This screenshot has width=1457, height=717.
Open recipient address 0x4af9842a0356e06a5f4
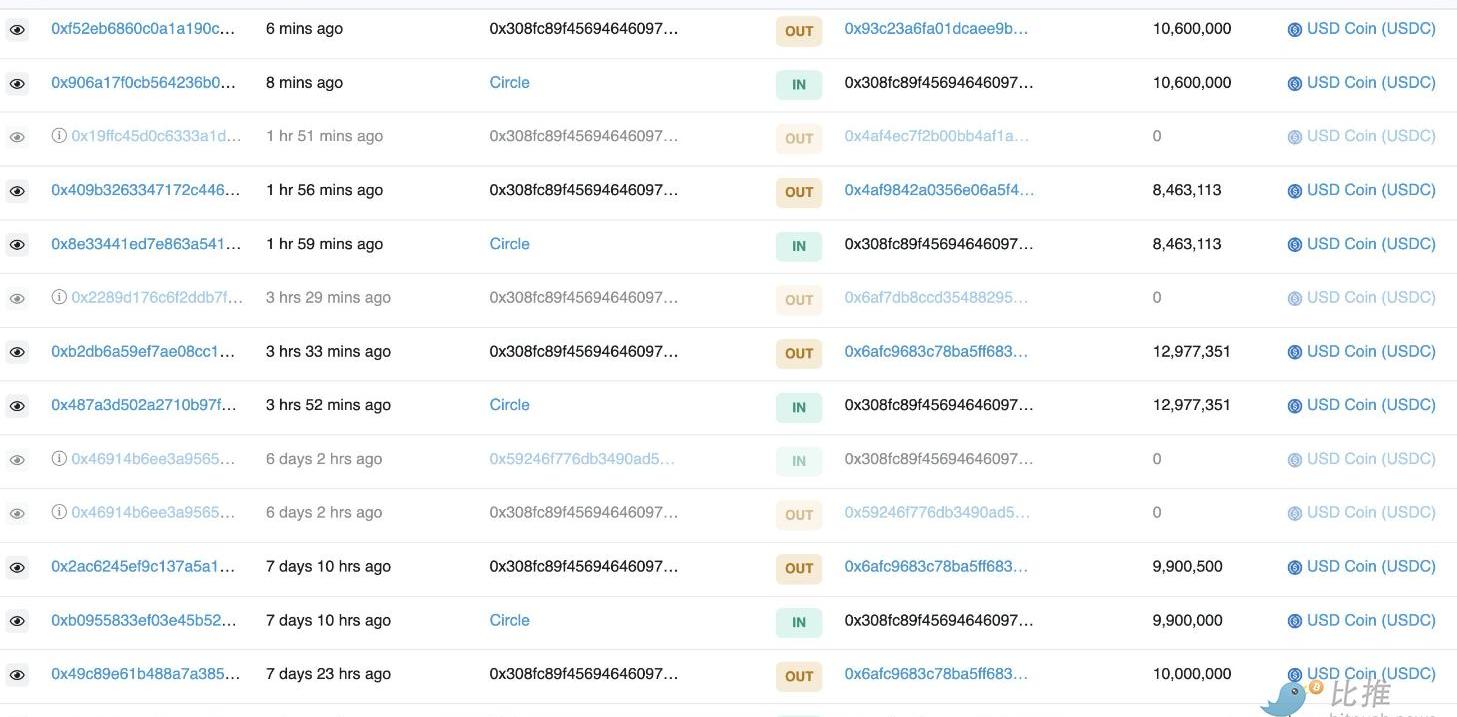click(938, 190)
